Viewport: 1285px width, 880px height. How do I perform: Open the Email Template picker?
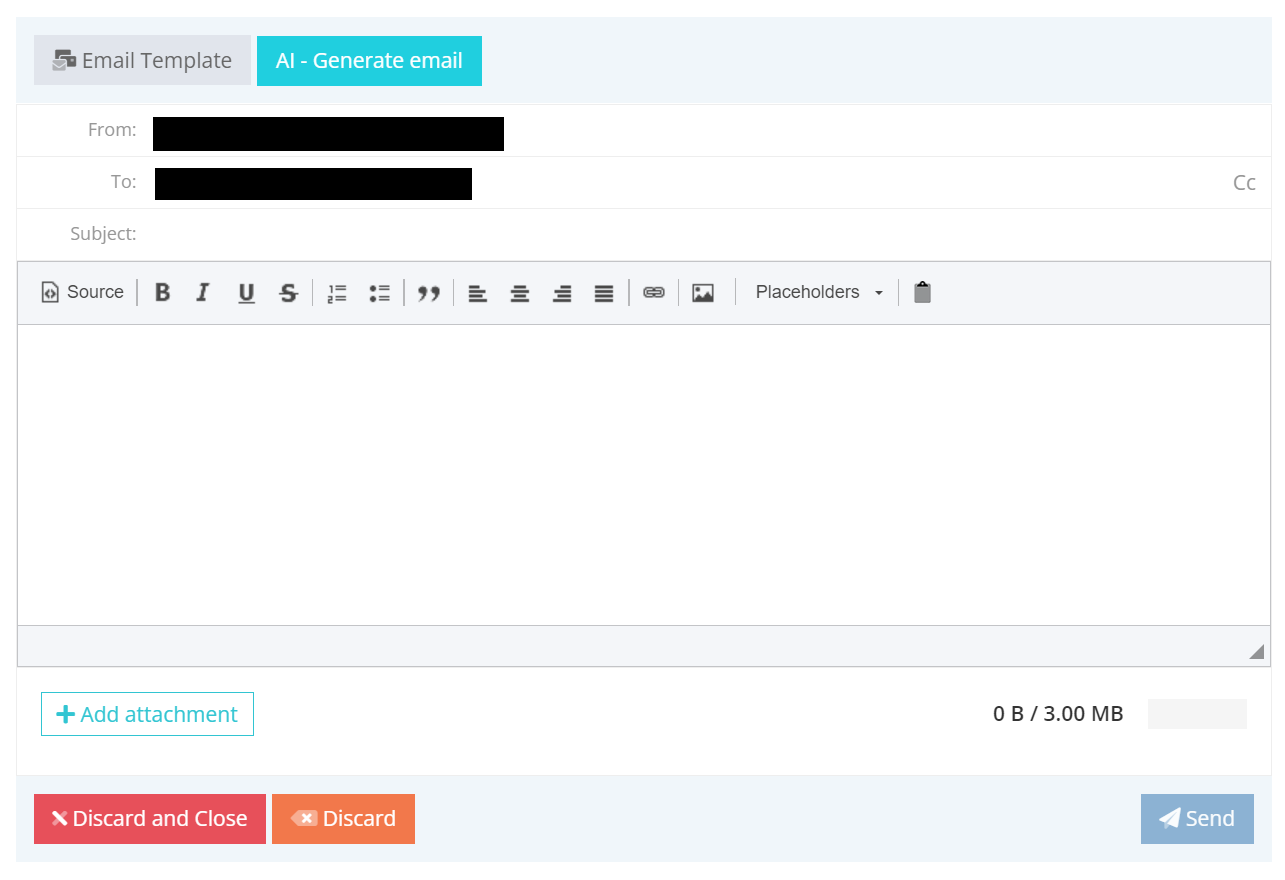pyautogui.click(x=142, y=61)
